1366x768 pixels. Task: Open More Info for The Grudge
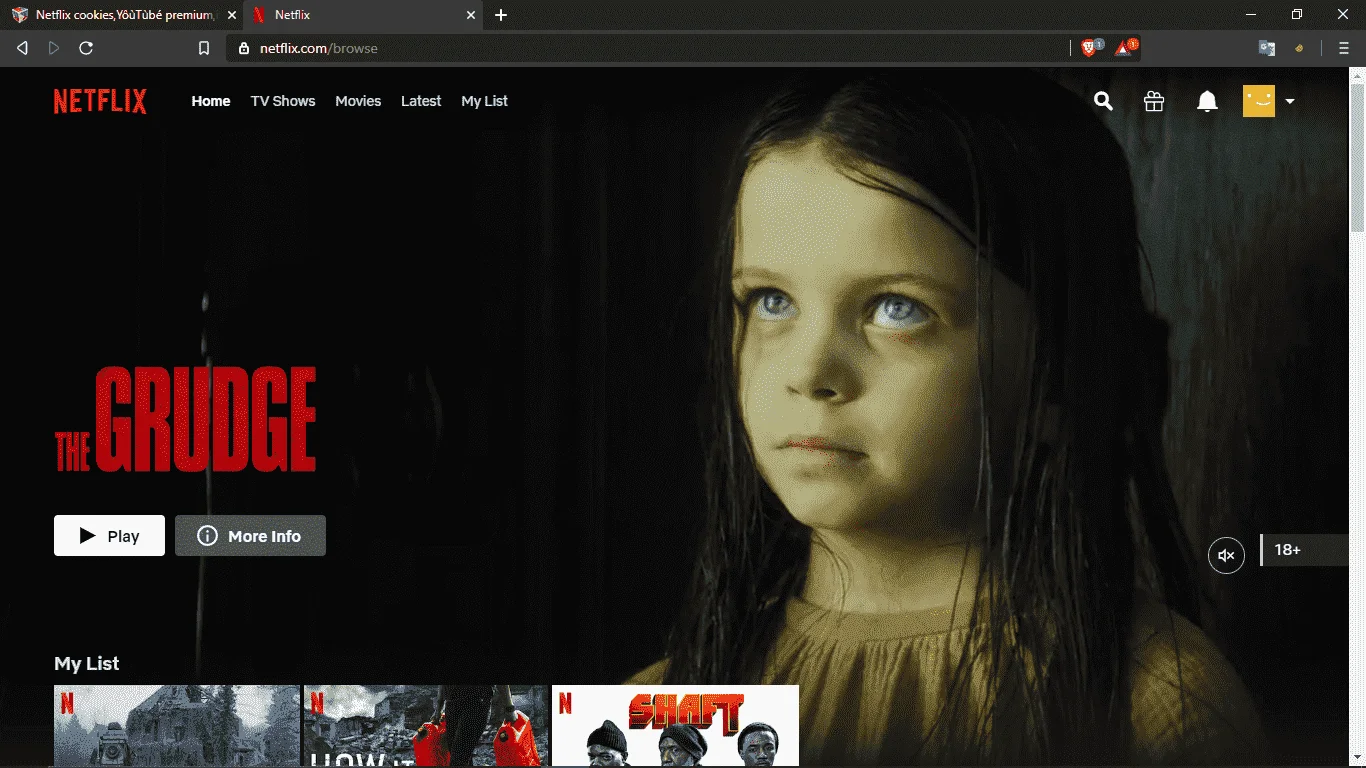click(250, 536)
